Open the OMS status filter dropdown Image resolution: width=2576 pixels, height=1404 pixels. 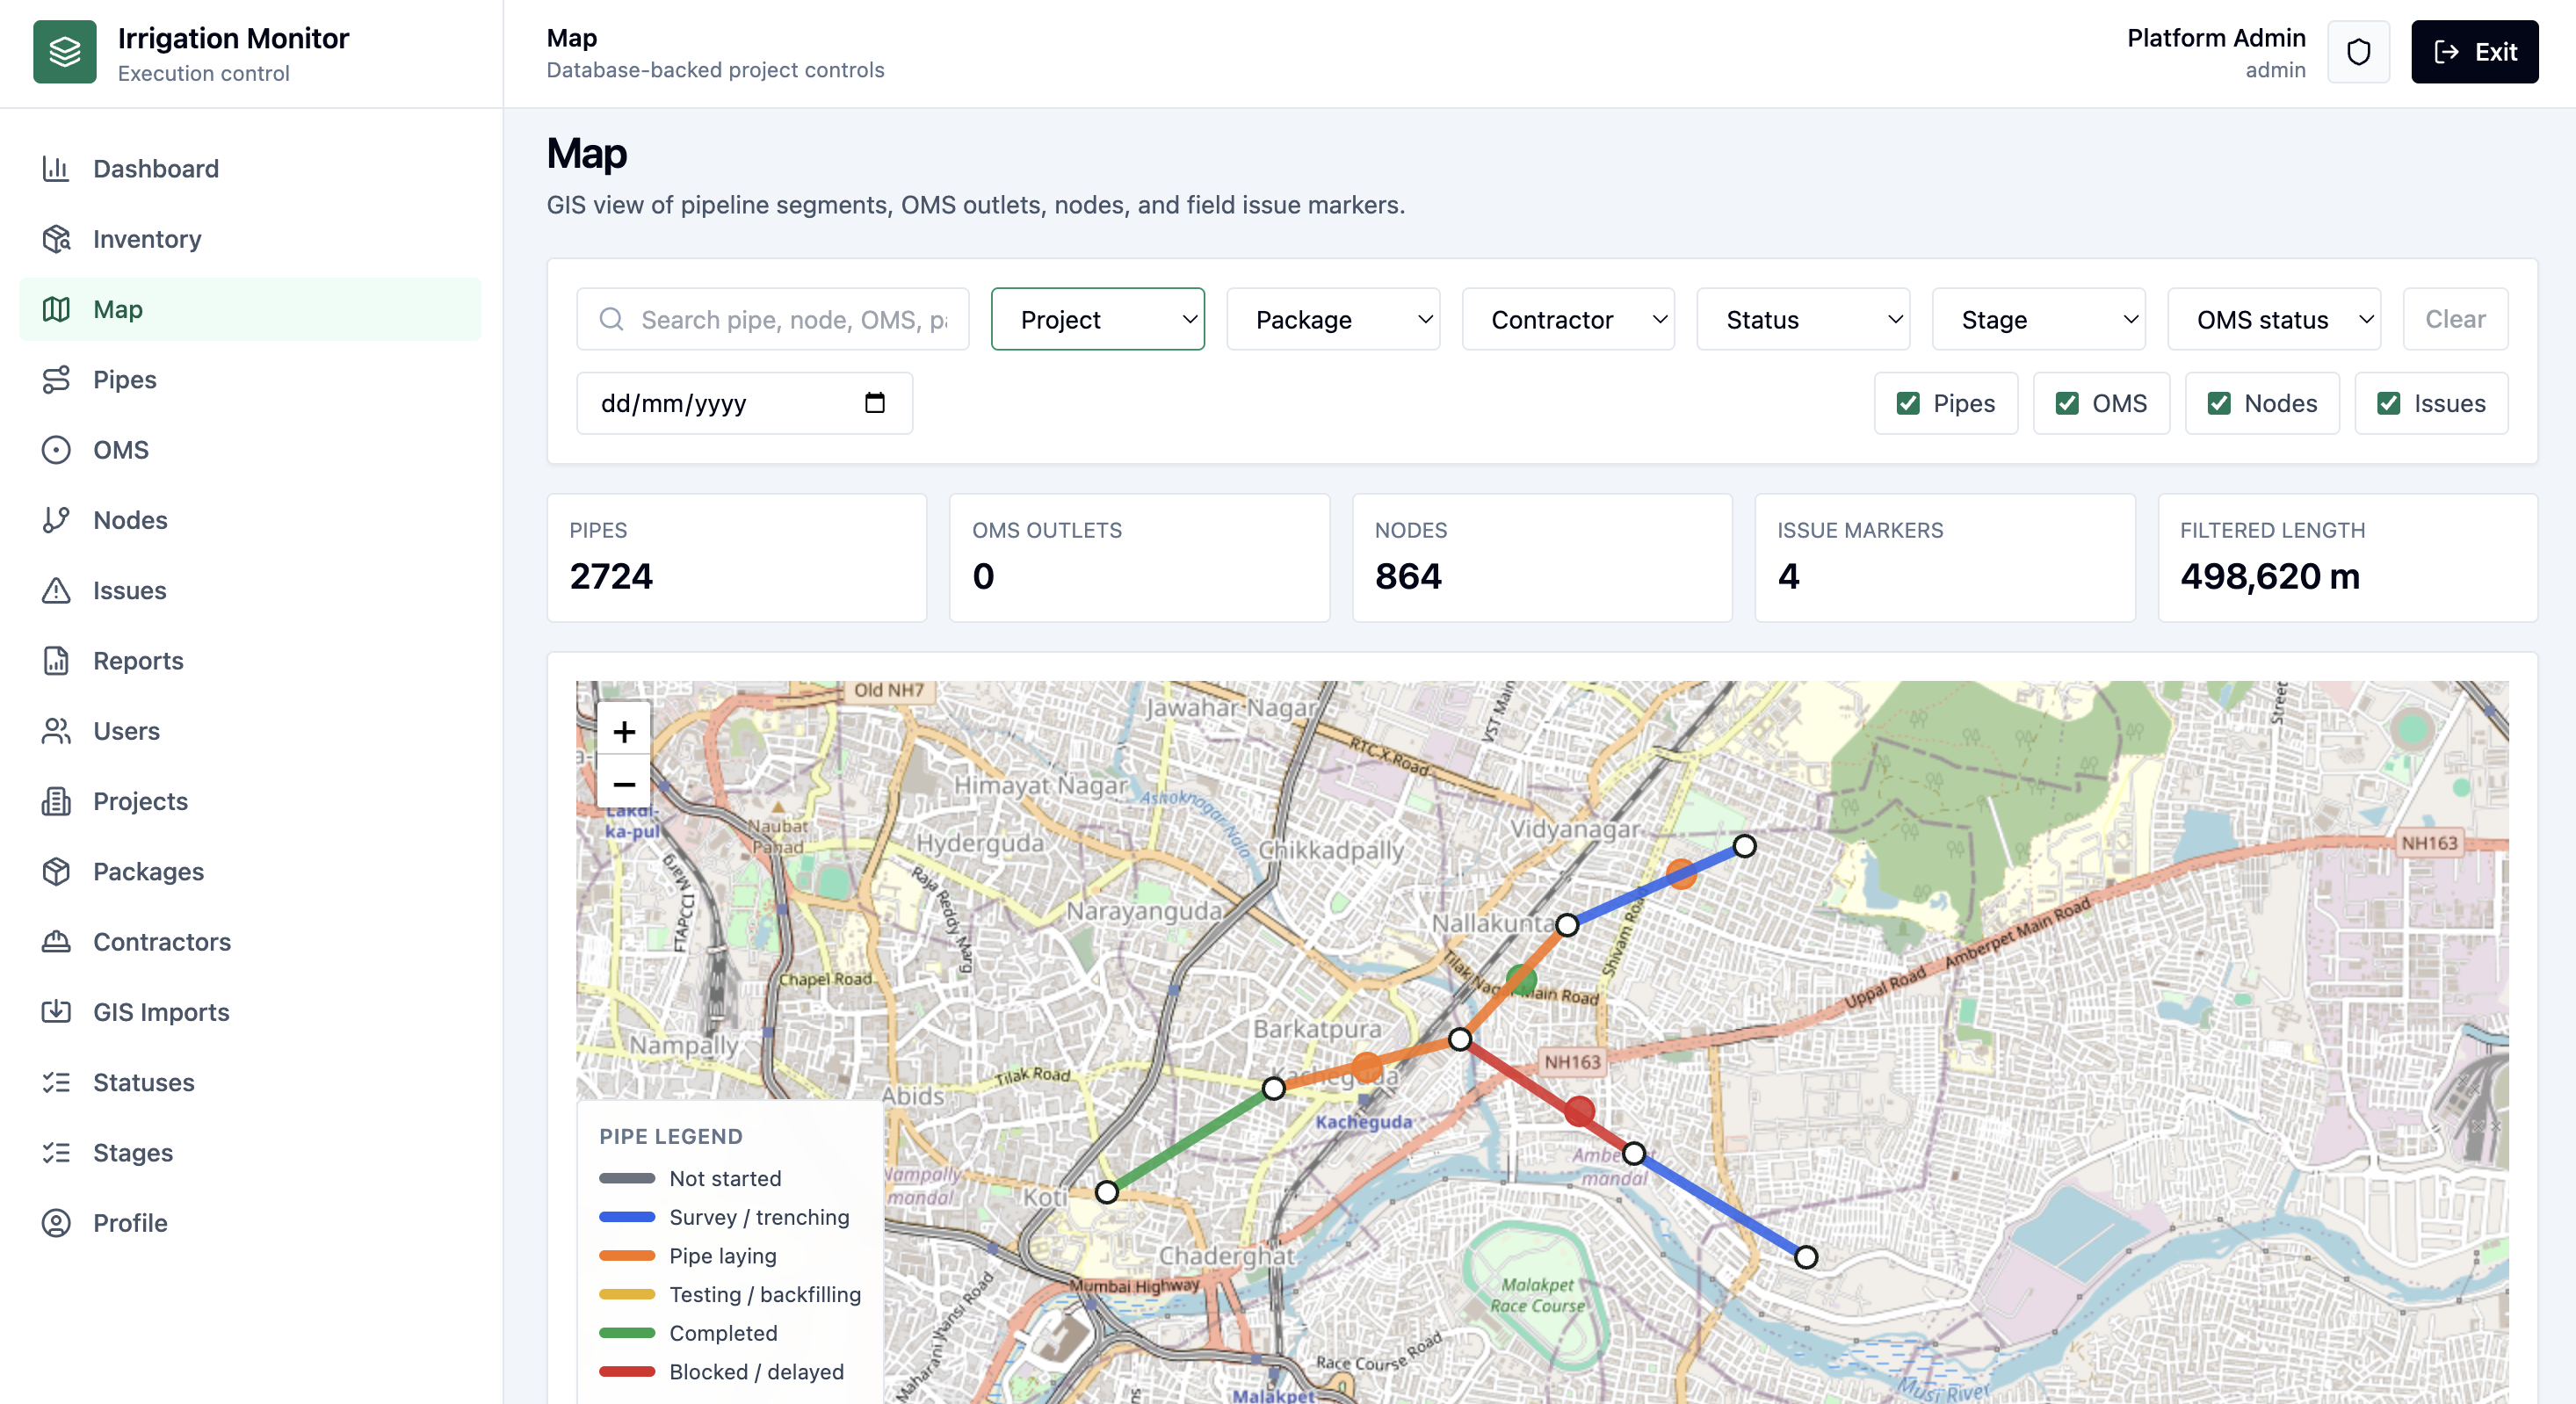[x=2273, y=319]
